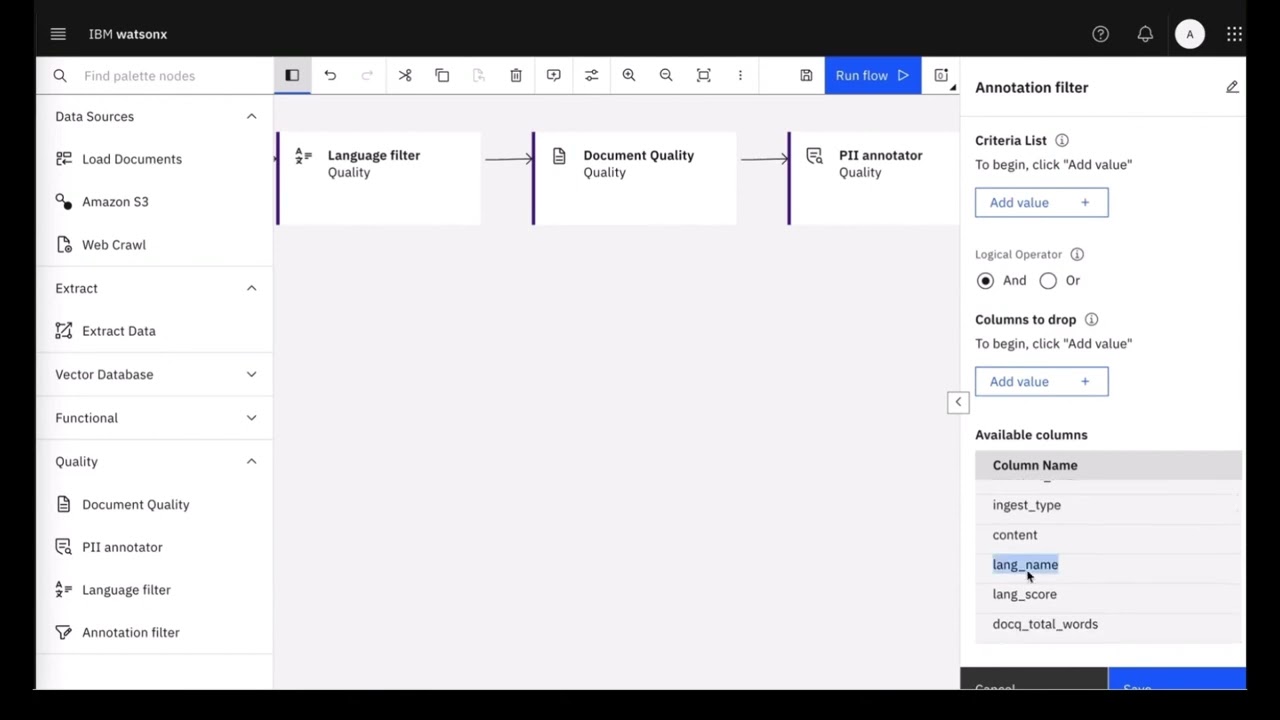Focus the Find palette nodes search field
The width and height of the screenshot is (1280, 720).
coord(155,75)
